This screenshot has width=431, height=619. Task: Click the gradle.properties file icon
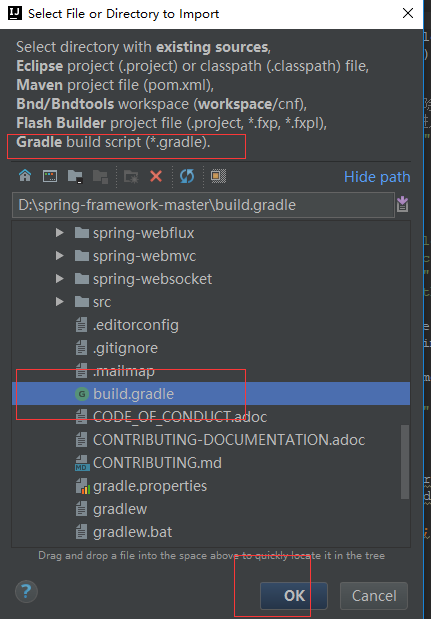[82, 486]
